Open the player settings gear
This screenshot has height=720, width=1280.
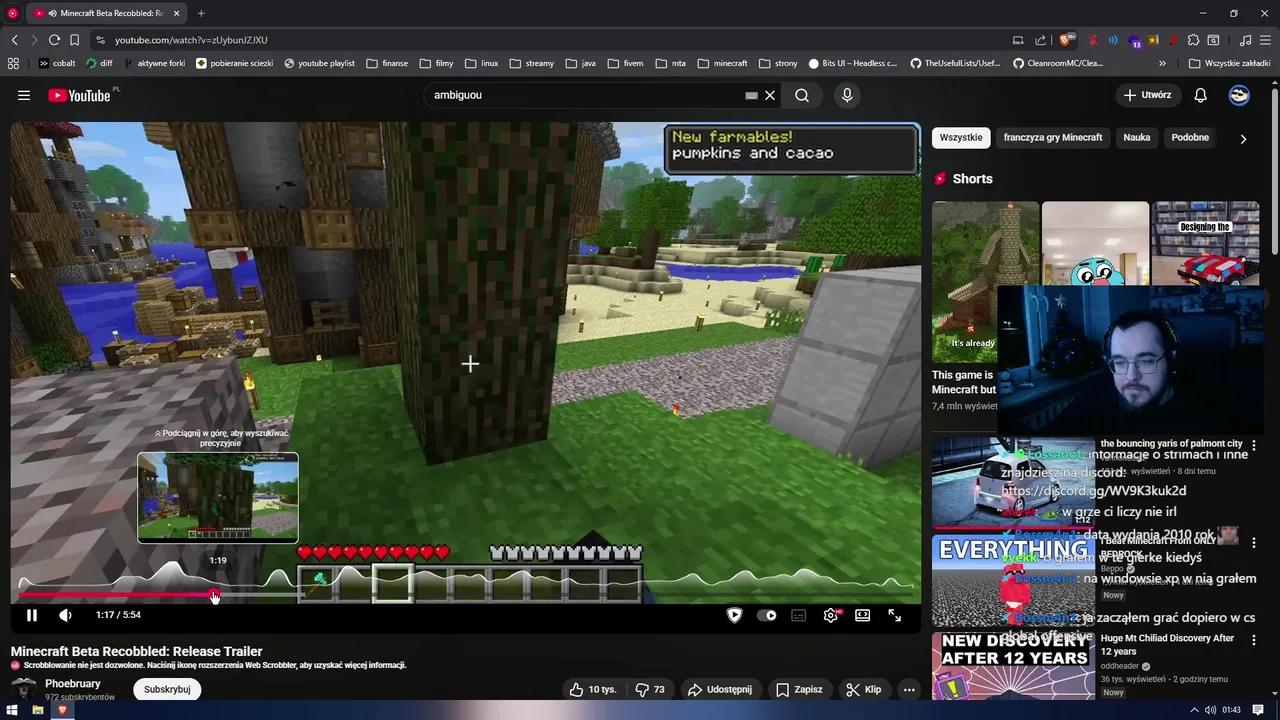(831, 615)
